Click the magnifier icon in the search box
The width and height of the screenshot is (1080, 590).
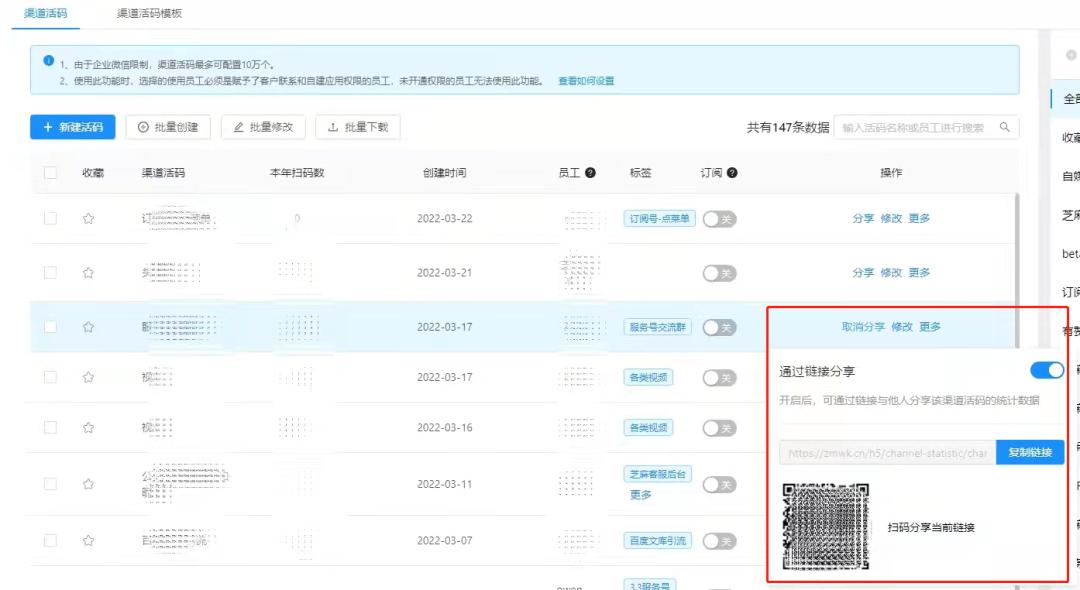click(1005, 127)
